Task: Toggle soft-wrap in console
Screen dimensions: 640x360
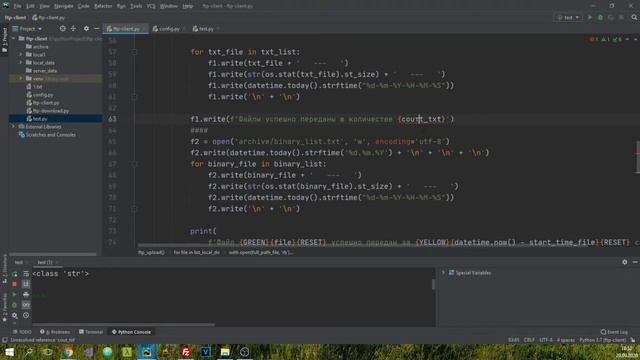Action: pos(26,274)
